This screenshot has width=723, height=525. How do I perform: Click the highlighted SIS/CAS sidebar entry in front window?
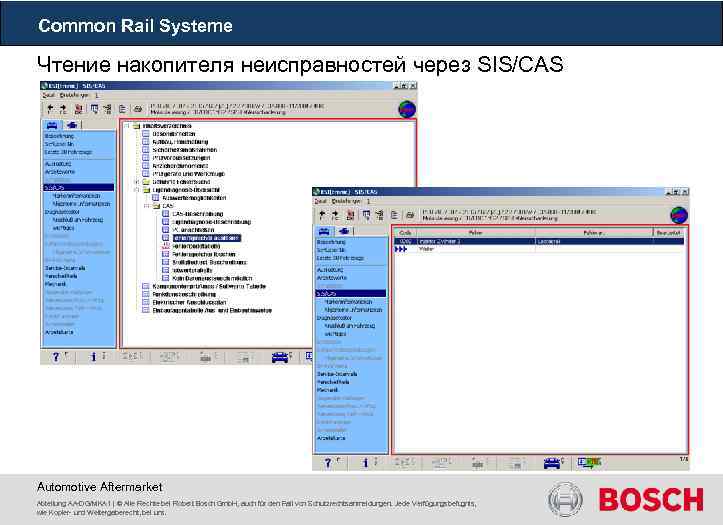351,293
